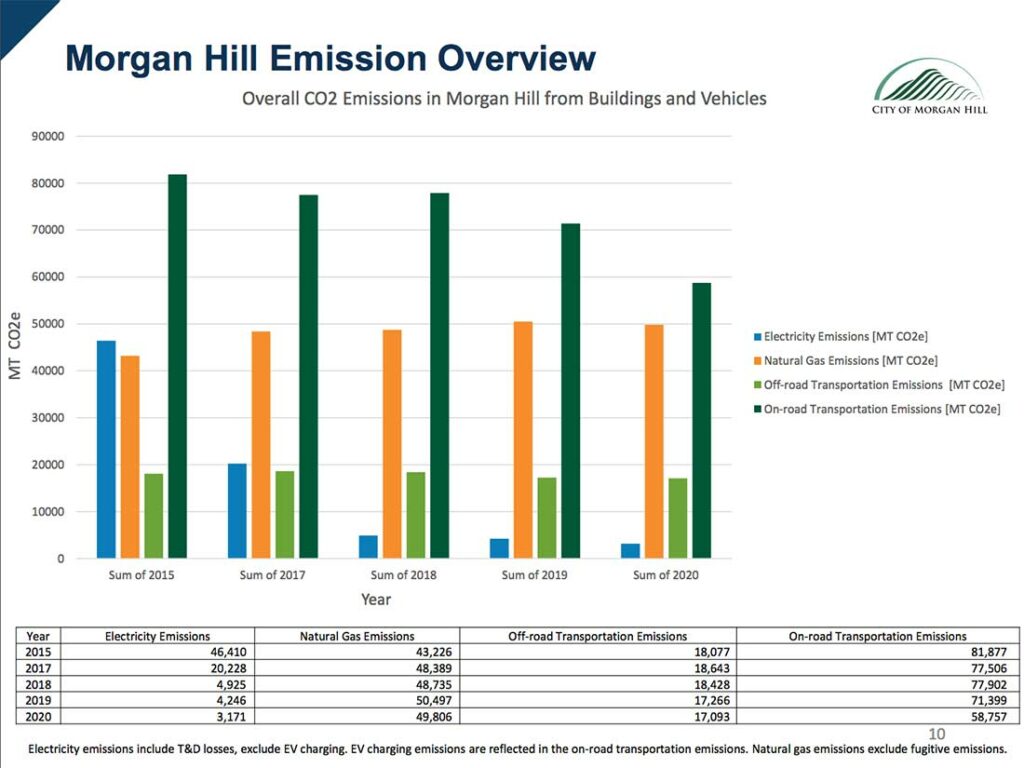Click the Morgan Hill Emission Overview title

coord(331,58)
